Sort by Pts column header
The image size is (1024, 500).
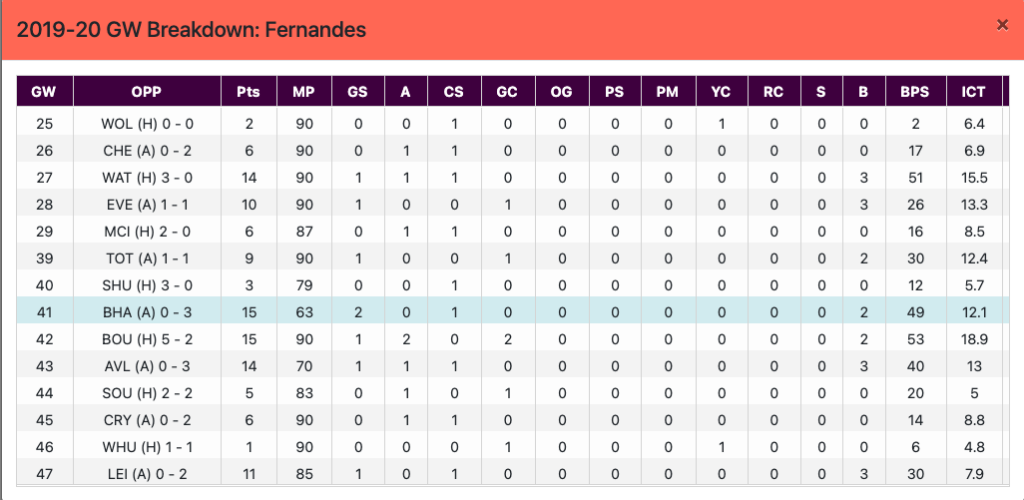248,92
